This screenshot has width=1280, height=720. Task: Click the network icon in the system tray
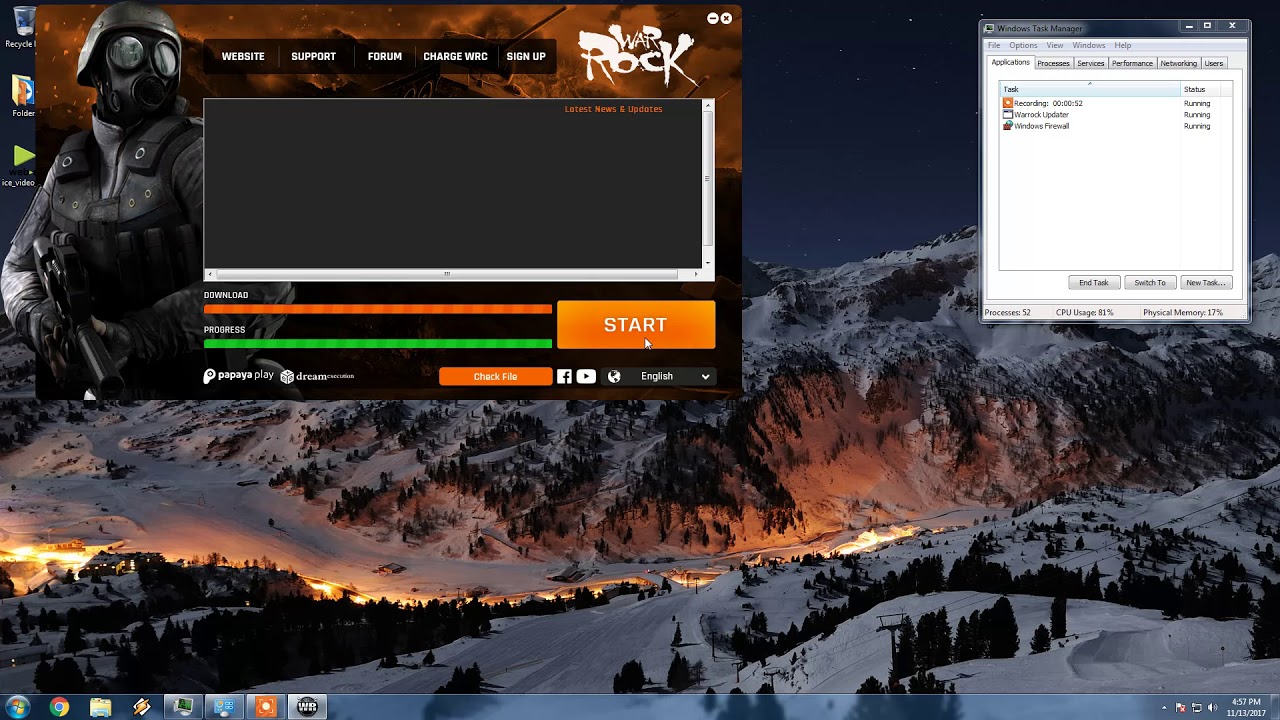tap(1197, 707)
